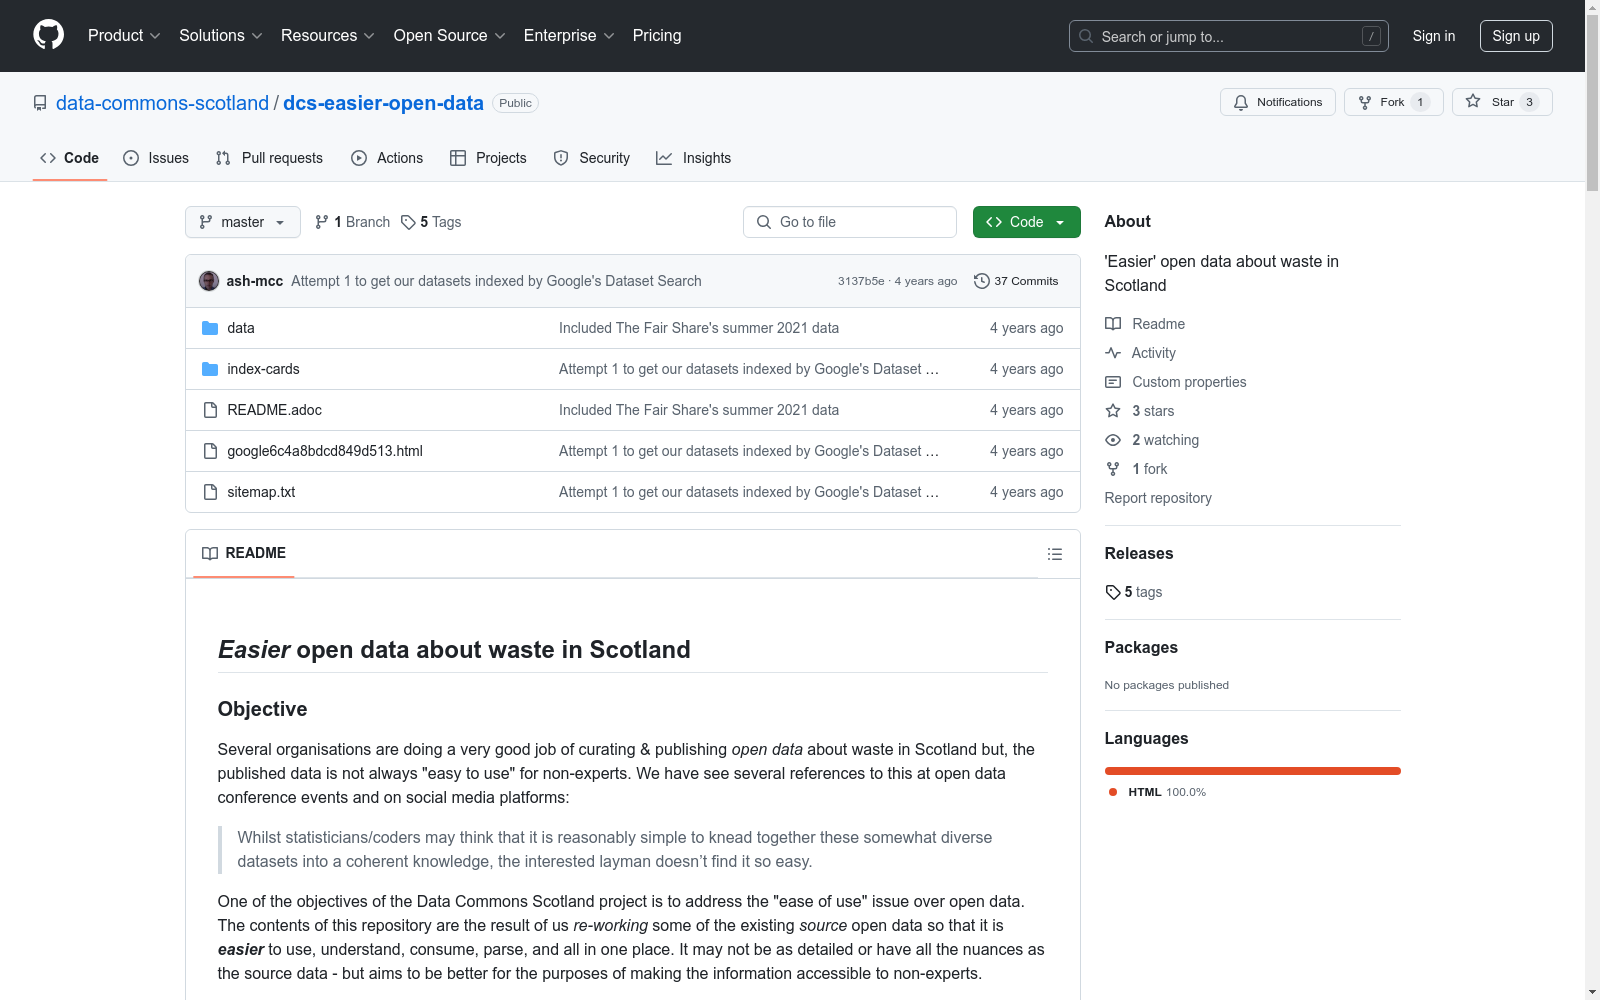The image size is (1600, 1000).
Task: Expand the Resources menu
Action: click(x=328, y=36)
